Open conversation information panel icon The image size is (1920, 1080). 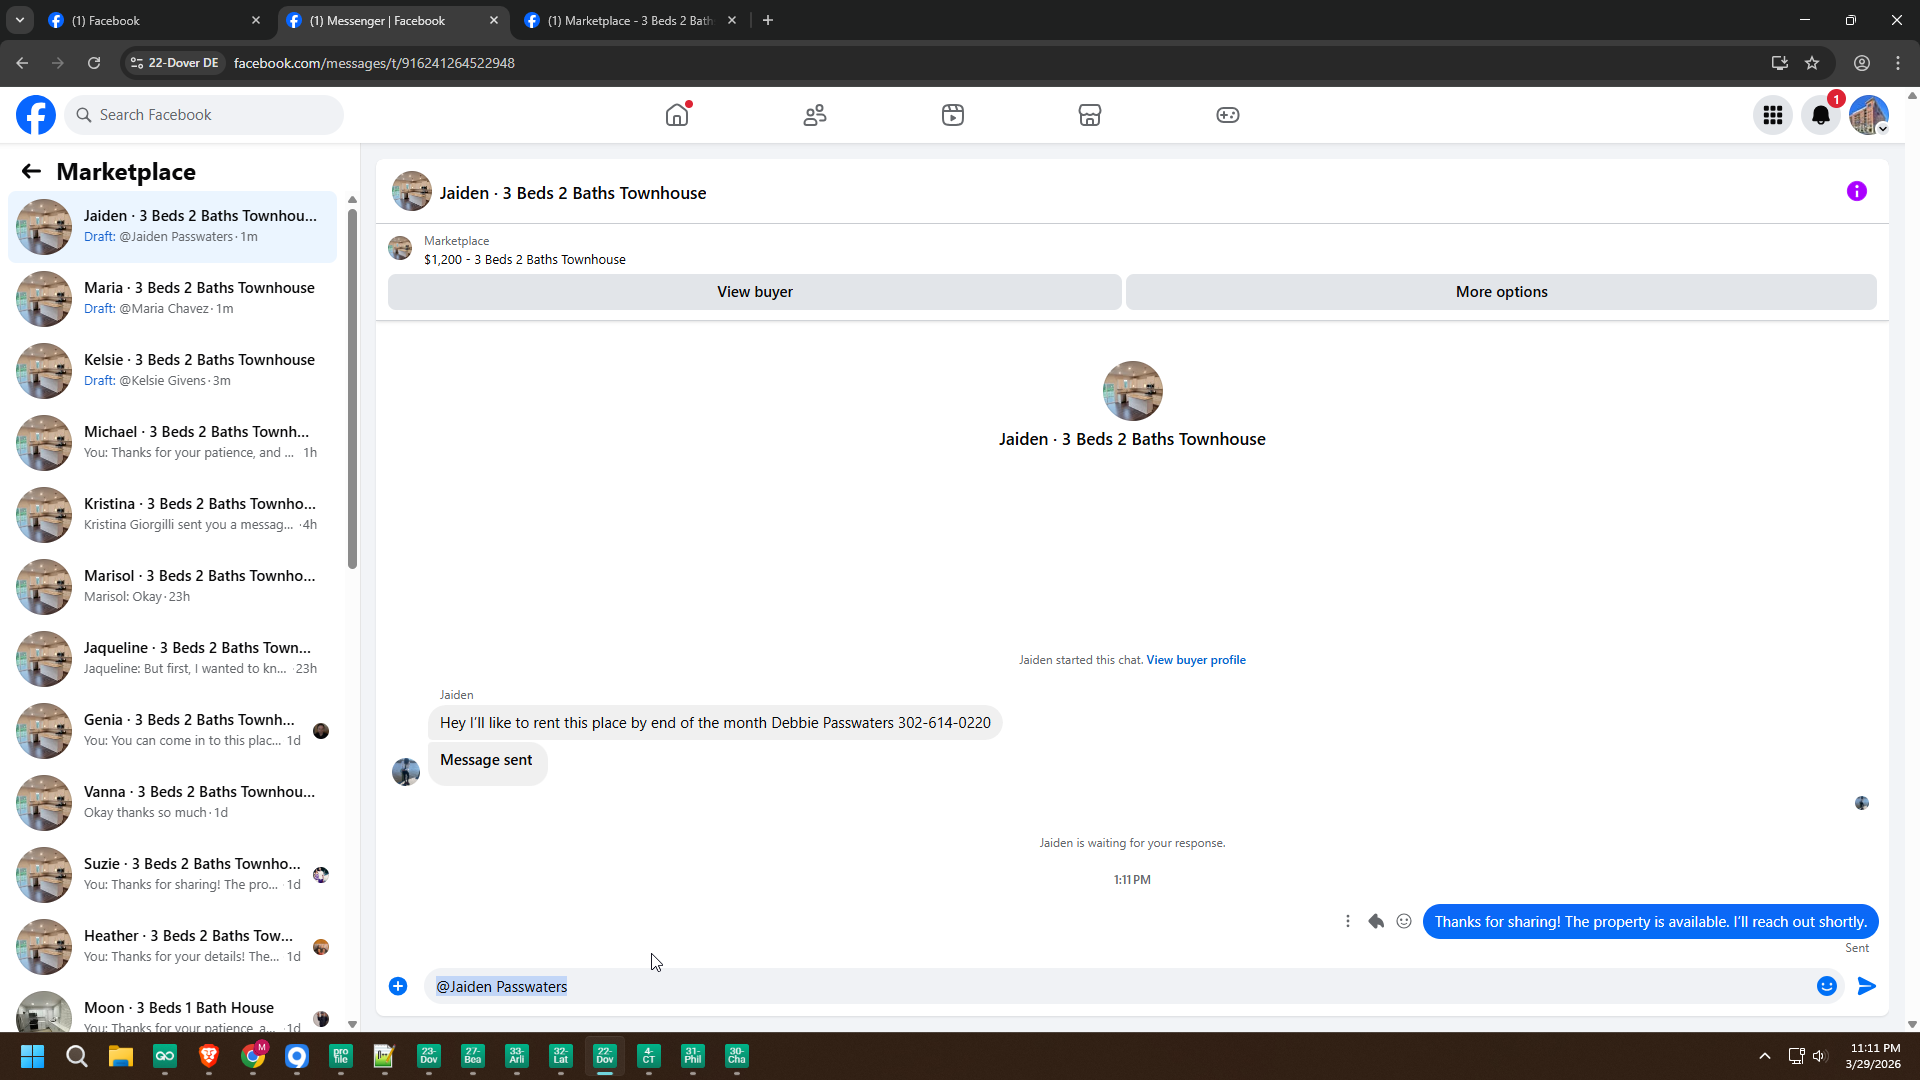point(1857,191)
